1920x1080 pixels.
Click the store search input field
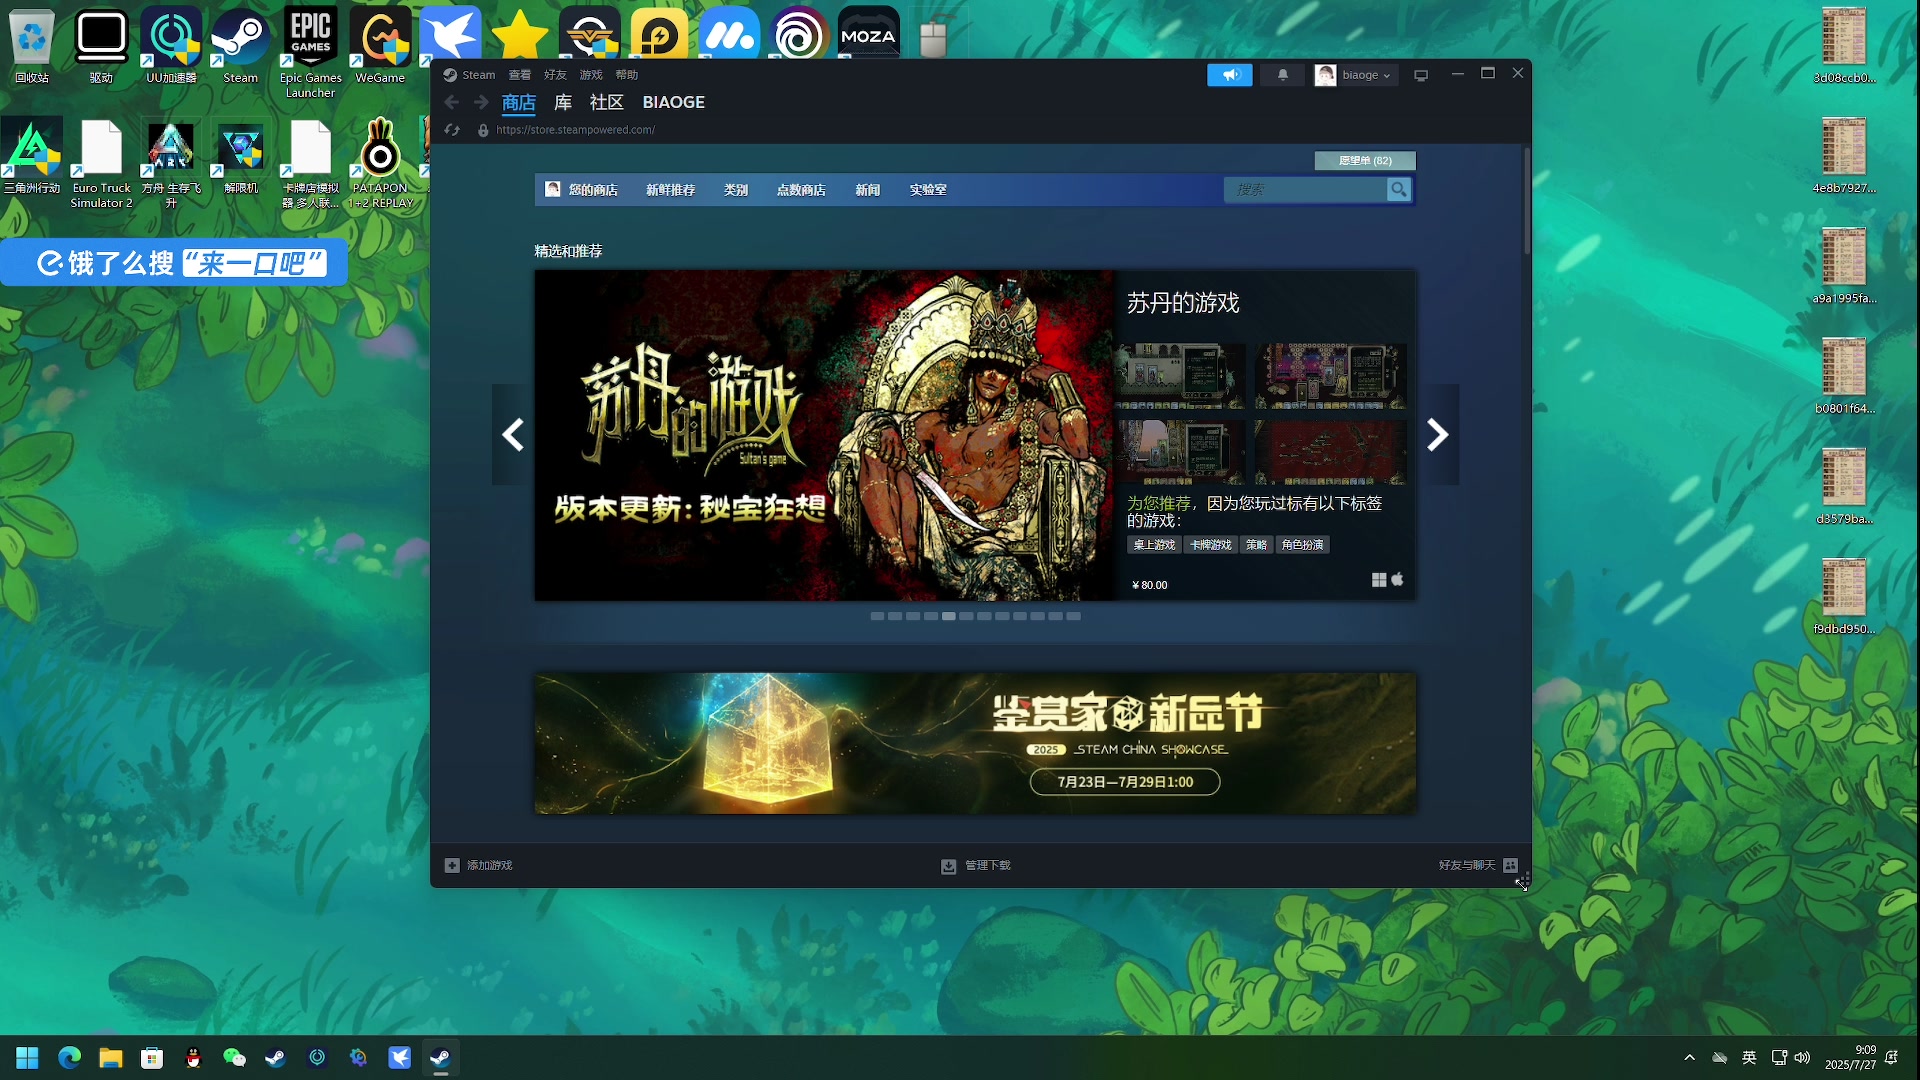point(1305,190)
